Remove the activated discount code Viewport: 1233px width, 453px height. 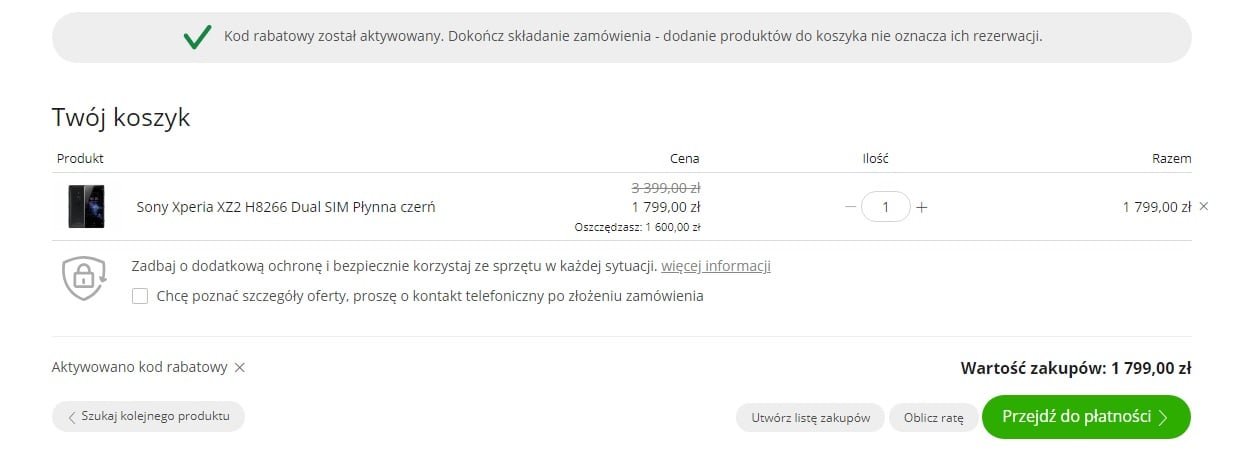(239, 367)
